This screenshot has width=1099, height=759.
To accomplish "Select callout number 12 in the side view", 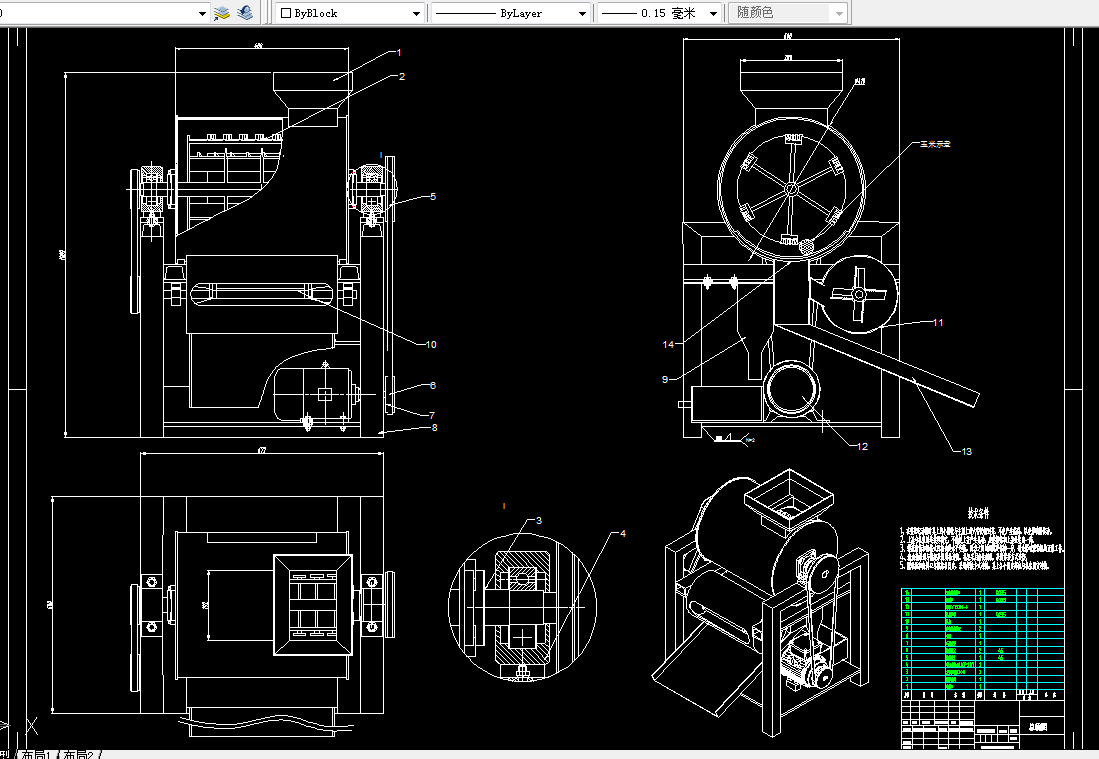I will 862,446.
